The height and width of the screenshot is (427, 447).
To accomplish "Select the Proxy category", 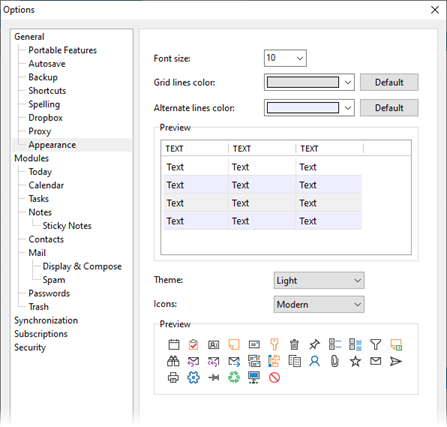I will (40, 131).
